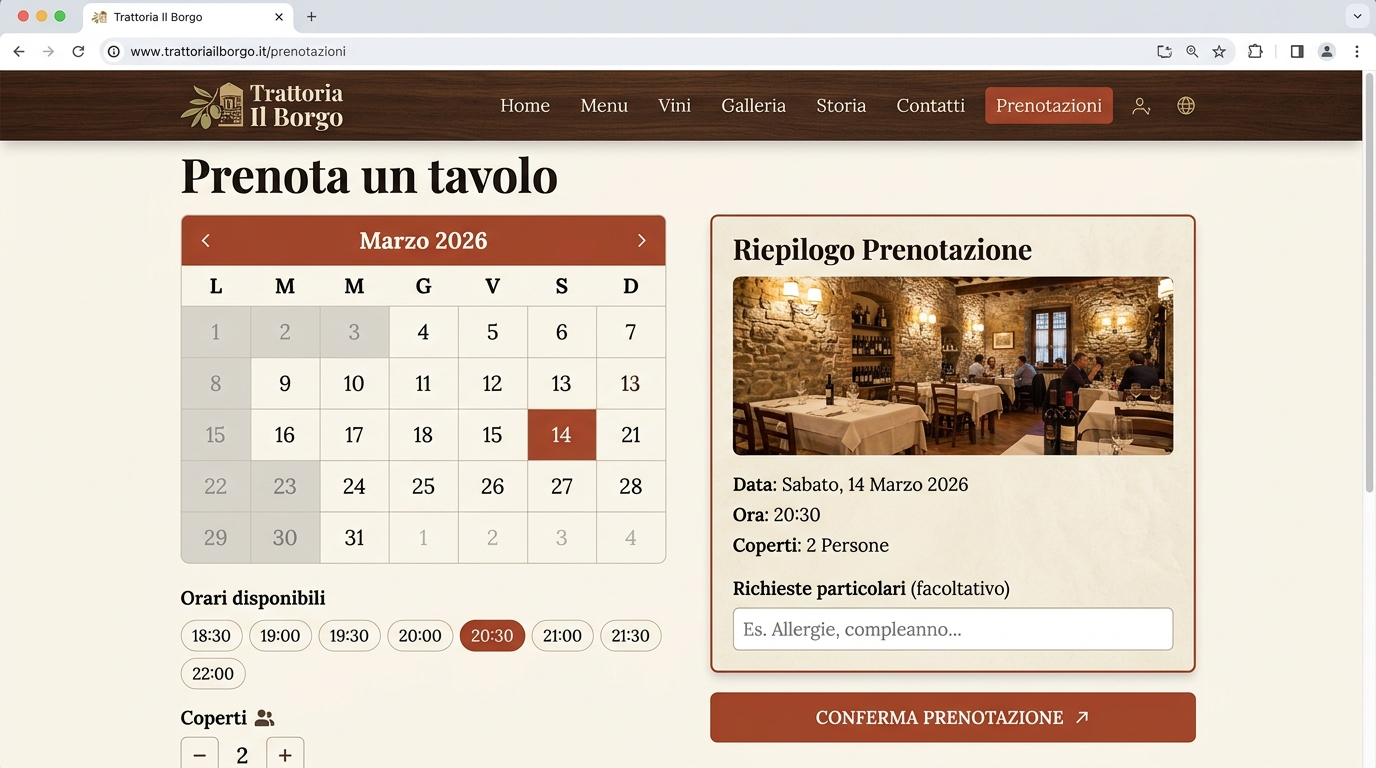Pick day 17 in the calendar
The image size is (1376, 768).
click(x=354, y=435)
